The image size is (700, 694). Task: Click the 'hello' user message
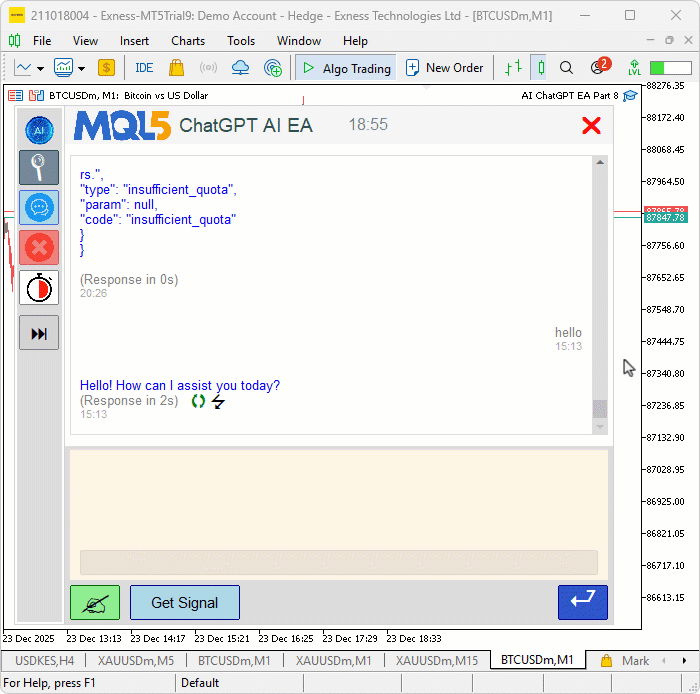(x=568, y=332)
